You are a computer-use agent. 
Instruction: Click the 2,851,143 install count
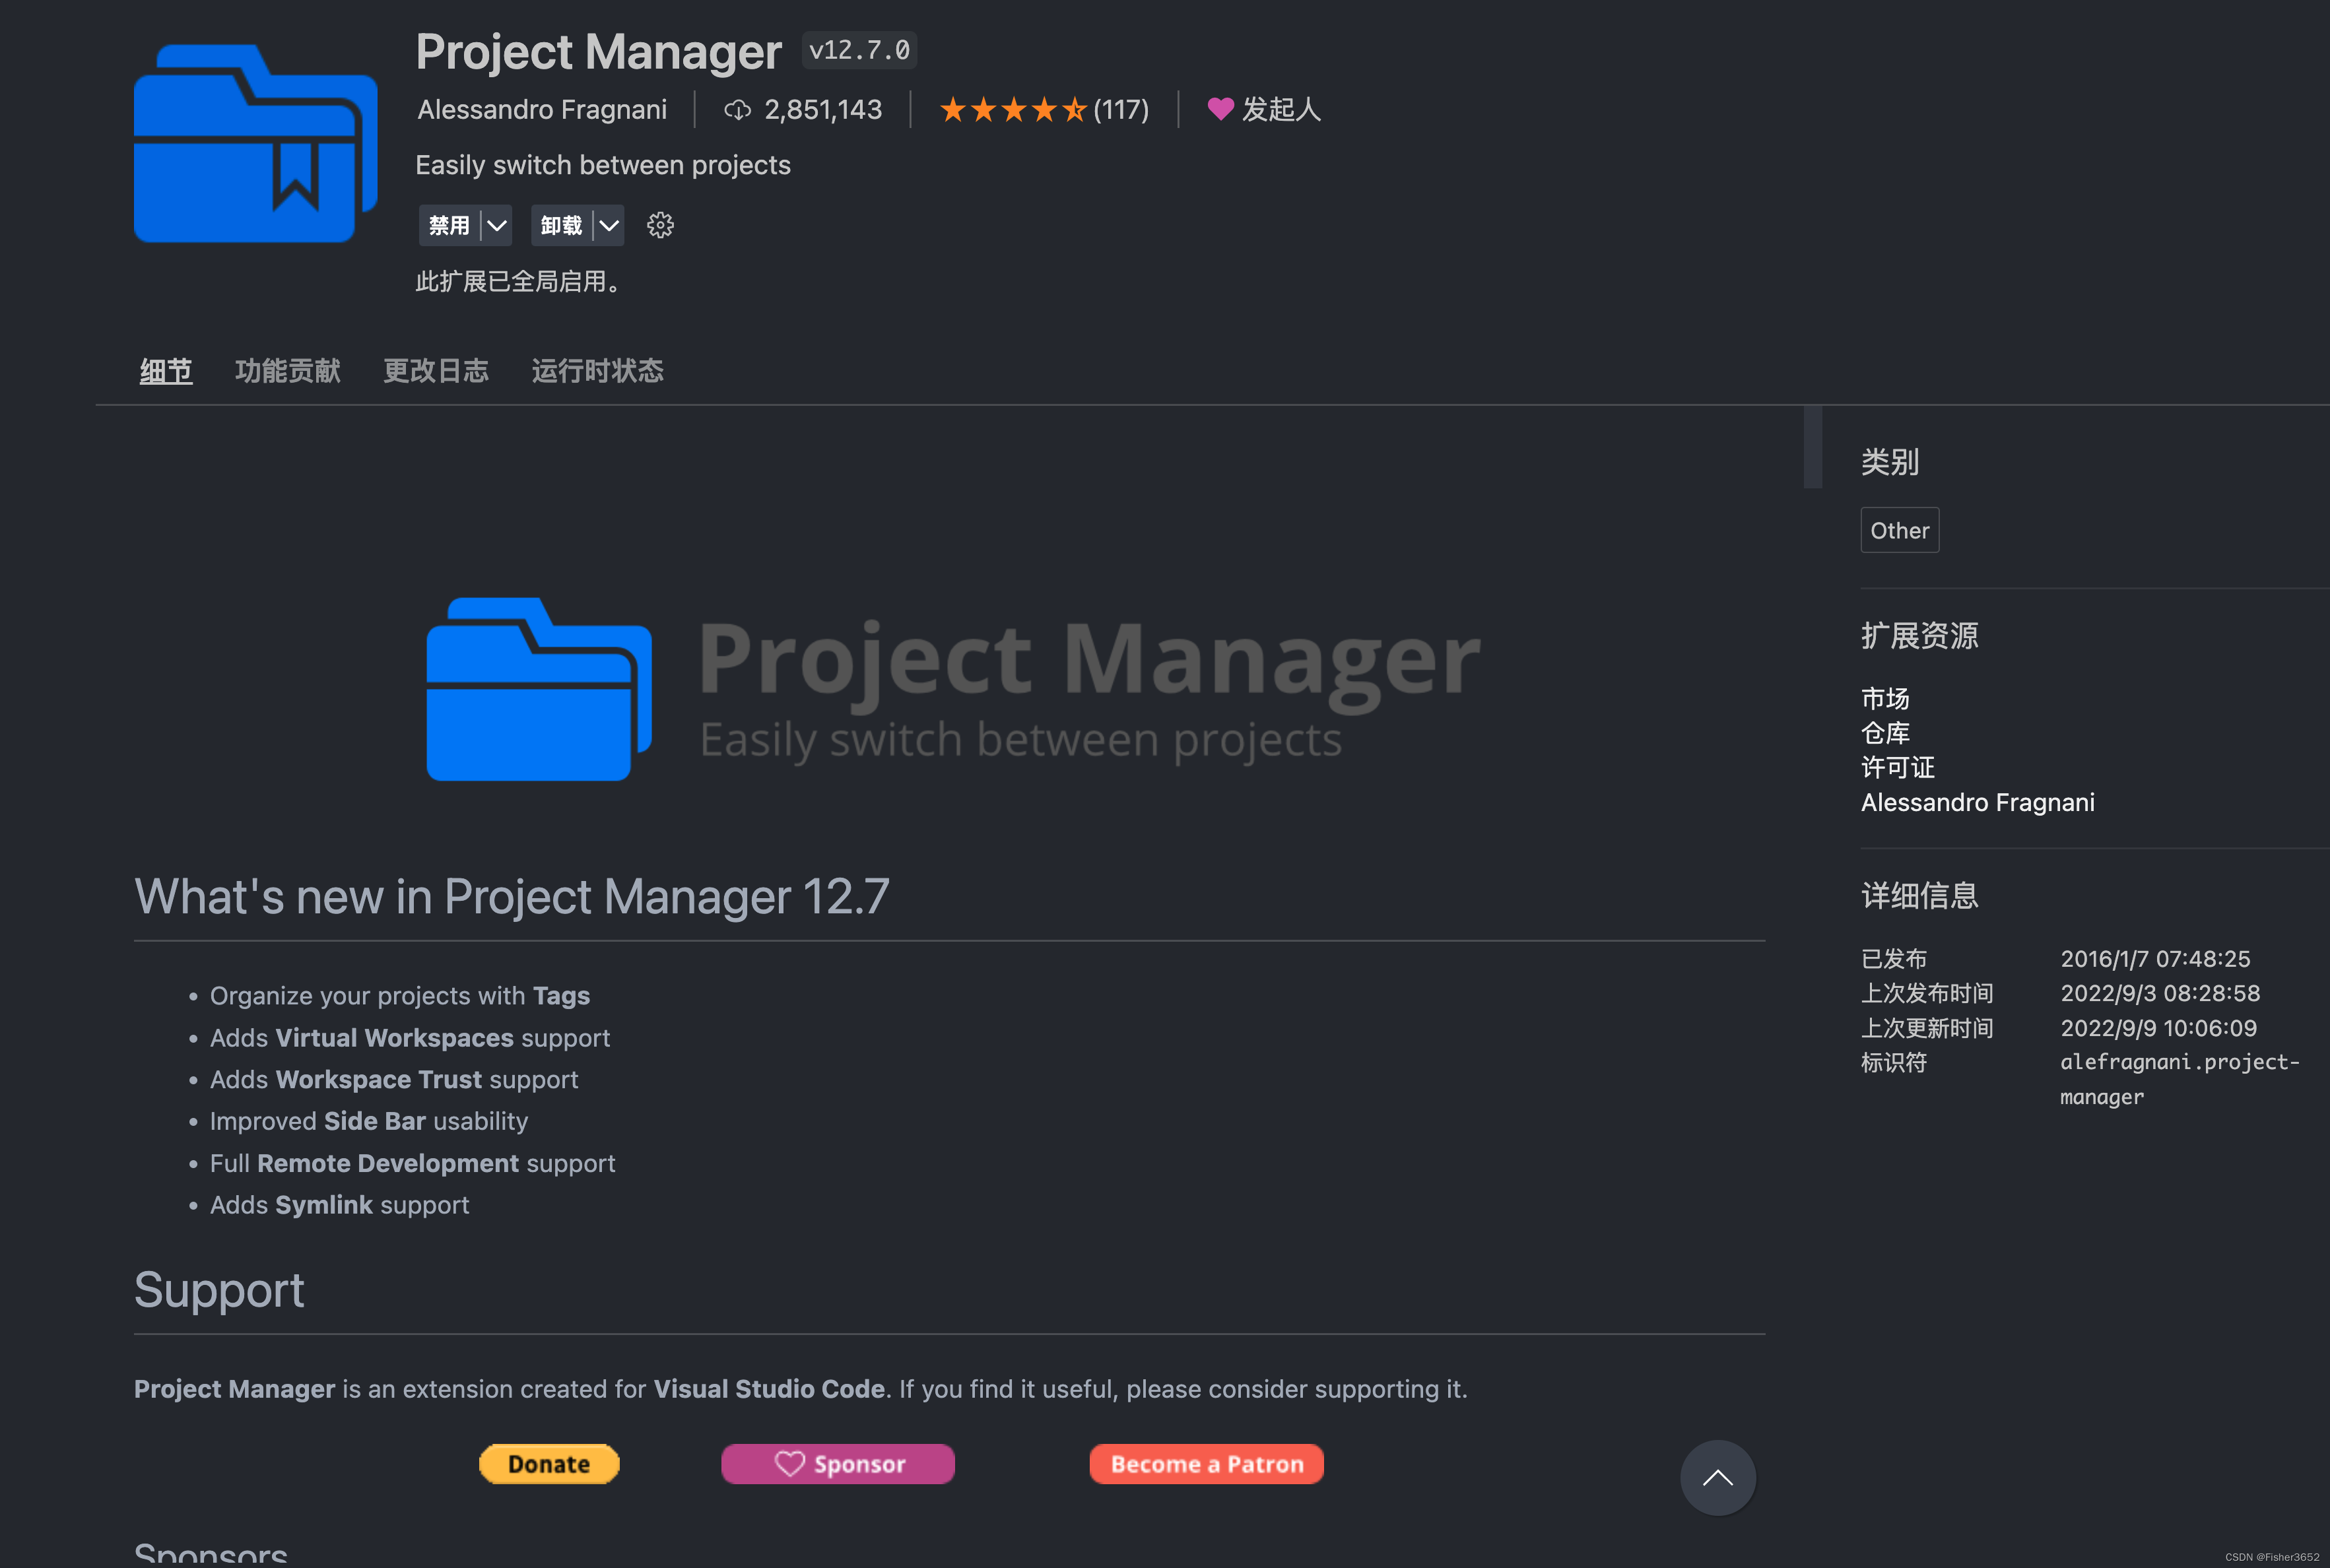point(823,109)
